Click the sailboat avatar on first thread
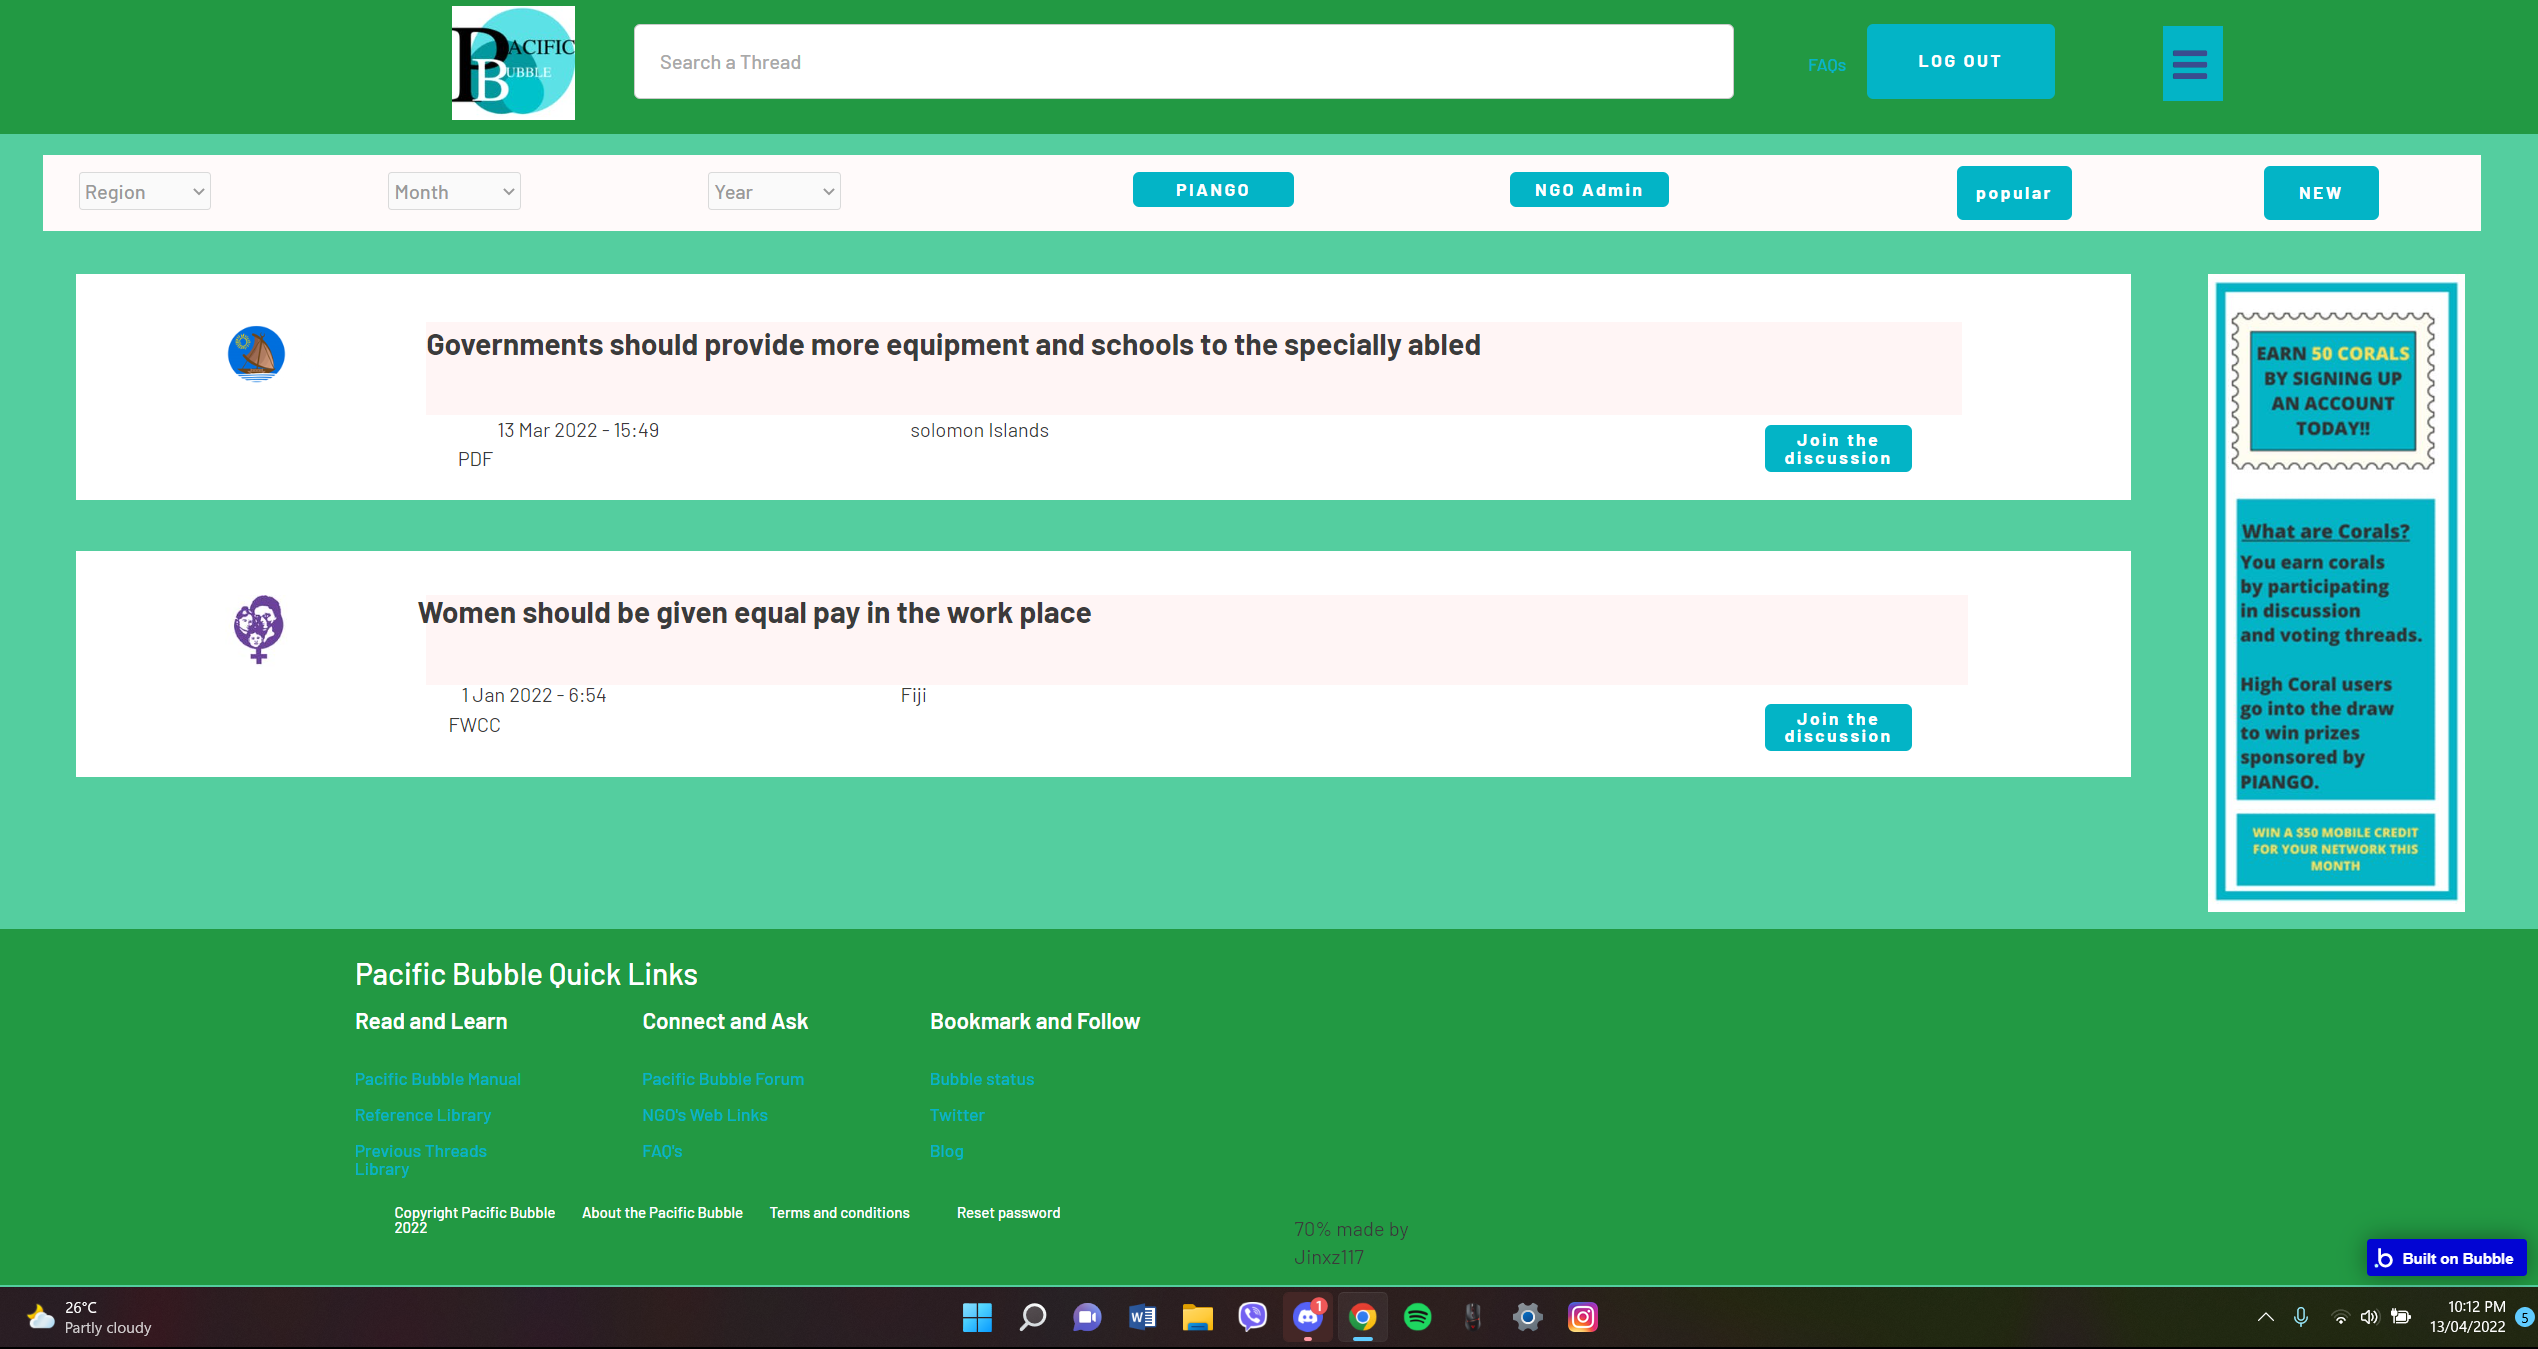The height and width of the screenshot is (1349, 2538). click(x=256, y=354)
